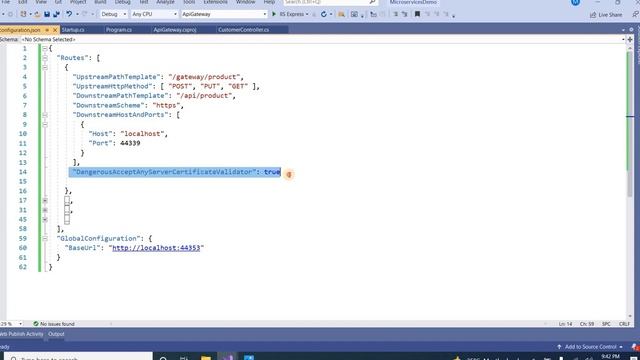Click the Undo arrow icon
The image size is (640, 360).
(x=69, y=14)
